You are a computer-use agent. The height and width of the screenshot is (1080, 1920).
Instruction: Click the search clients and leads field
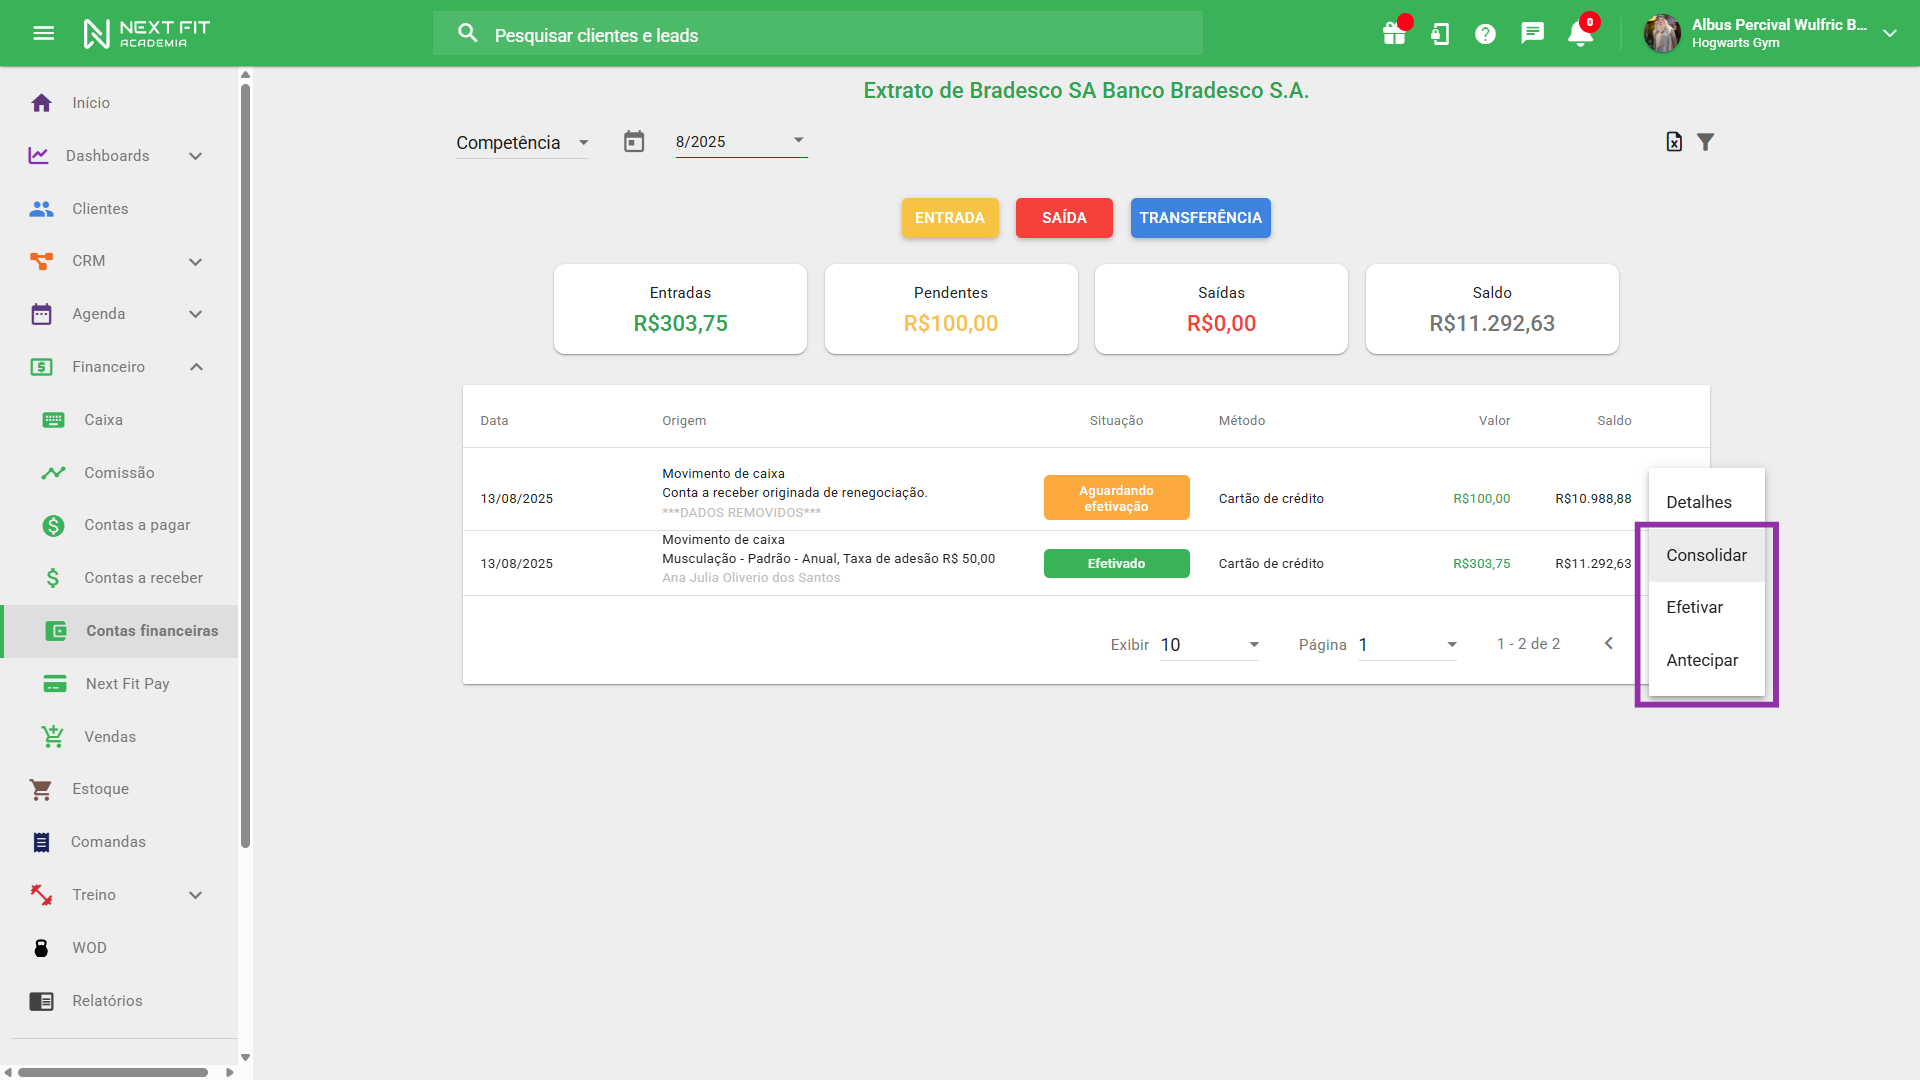[x=817, y=35]
